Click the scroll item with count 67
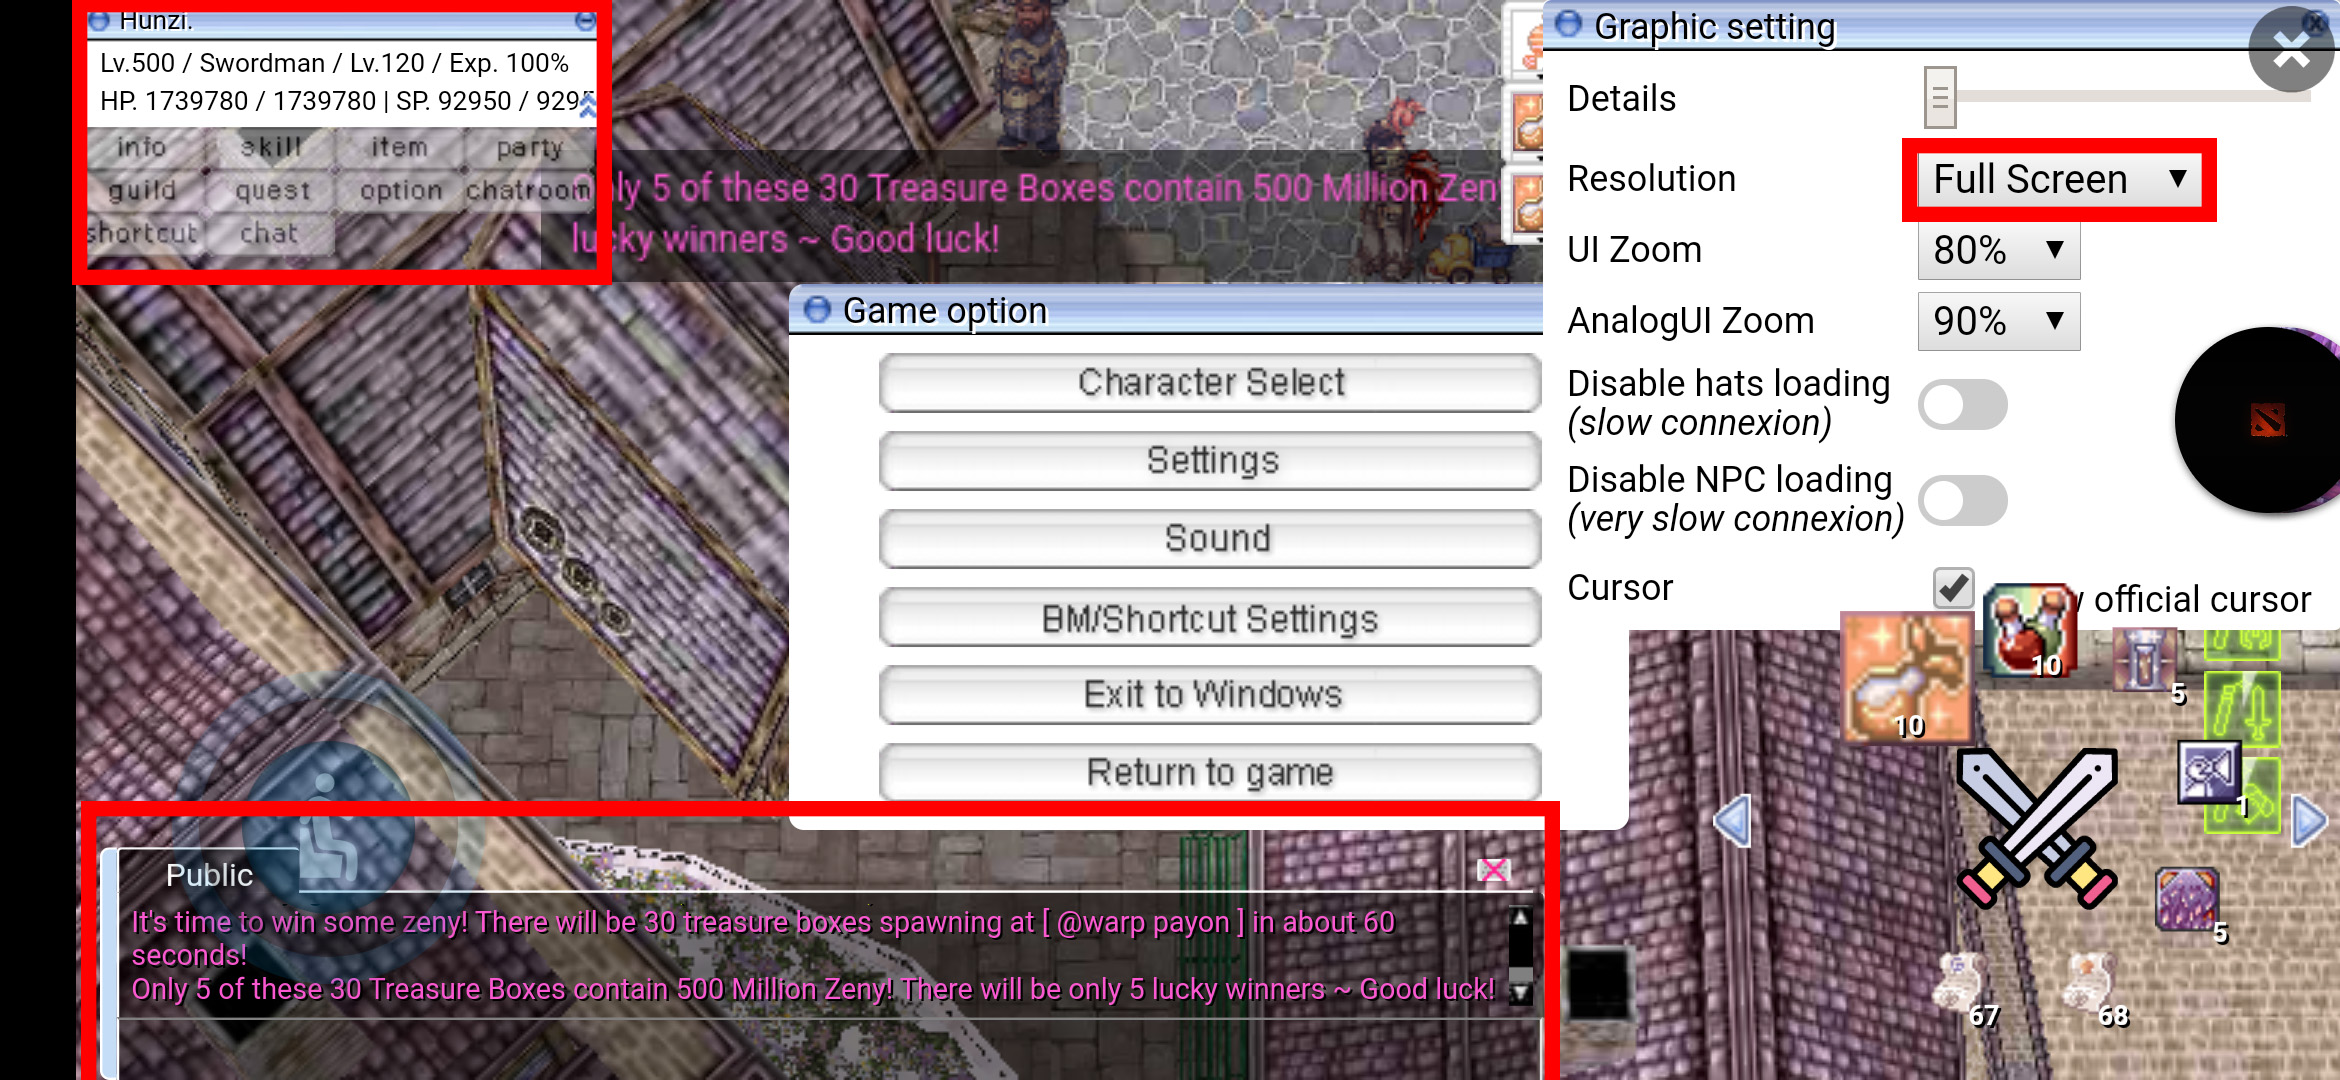 click(x=1962, y=985)
